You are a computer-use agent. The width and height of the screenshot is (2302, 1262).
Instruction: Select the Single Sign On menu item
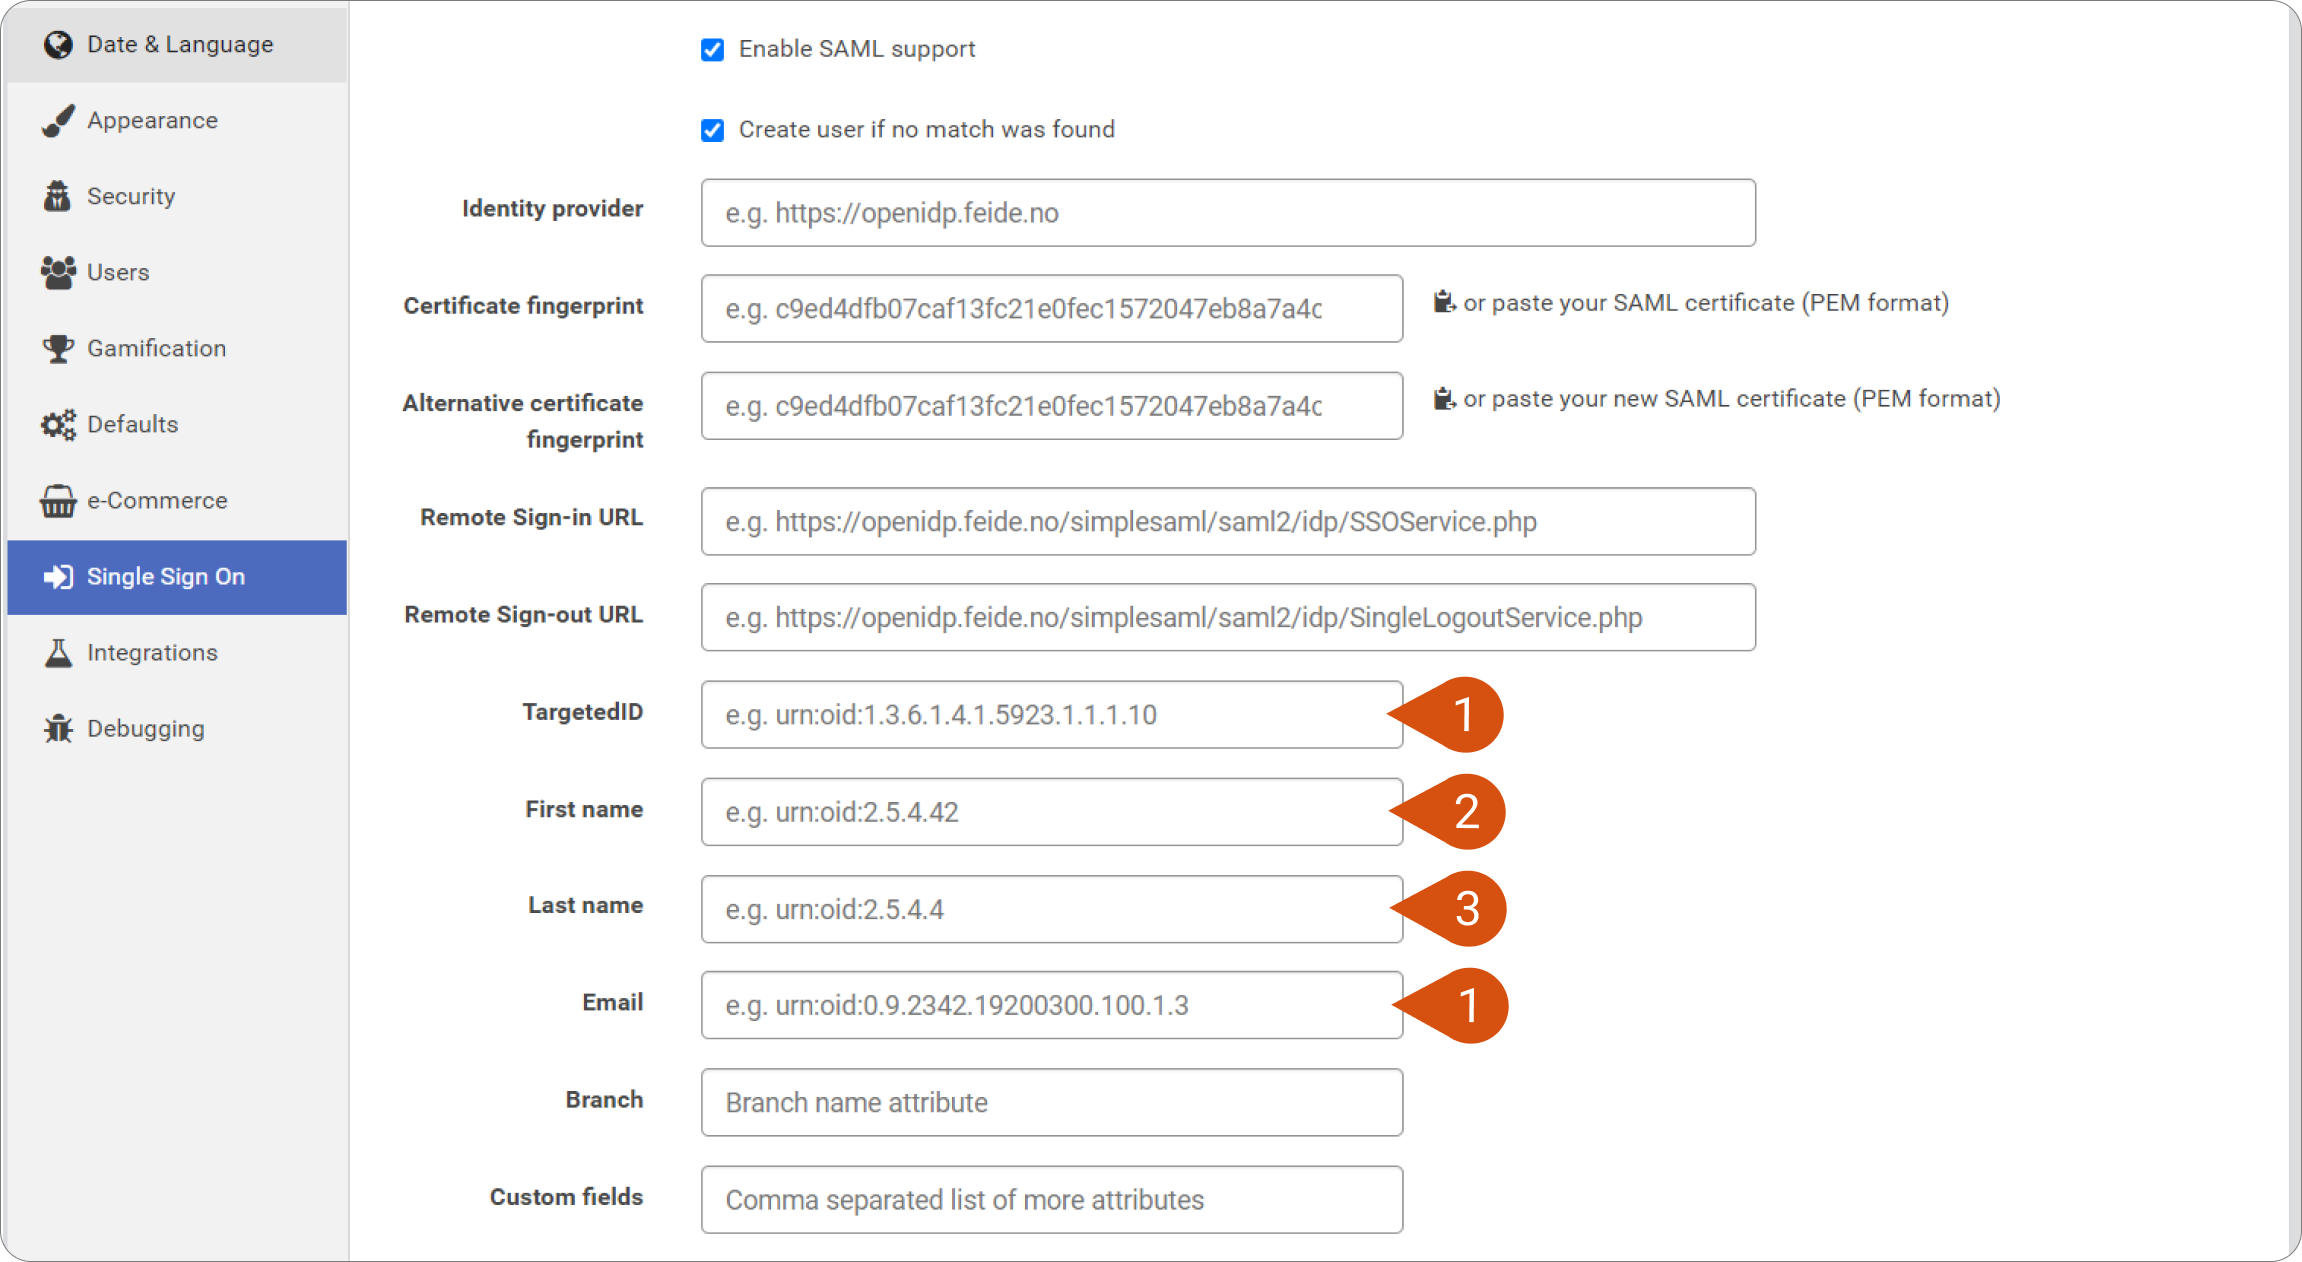click(177, 577)
